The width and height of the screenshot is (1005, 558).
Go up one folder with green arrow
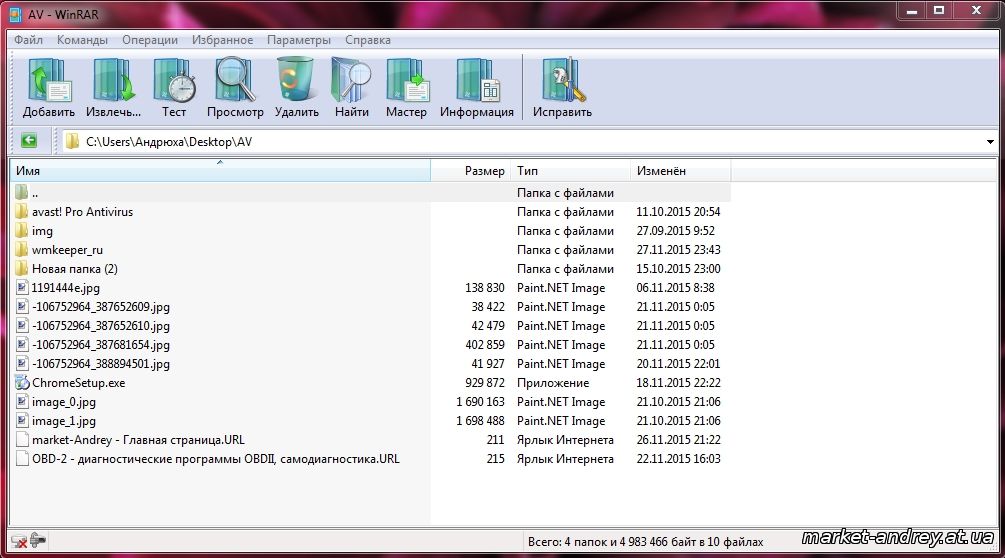tap(28, 141)
